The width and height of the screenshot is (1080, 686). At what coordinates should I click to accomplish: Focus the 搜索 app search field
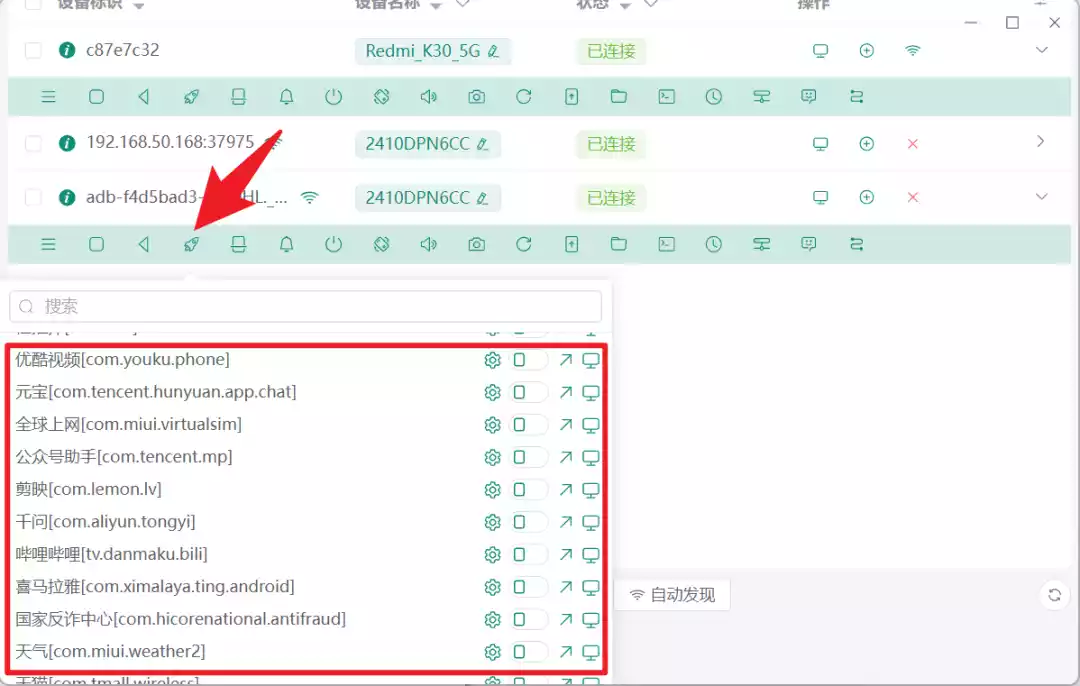click(305, 306)
